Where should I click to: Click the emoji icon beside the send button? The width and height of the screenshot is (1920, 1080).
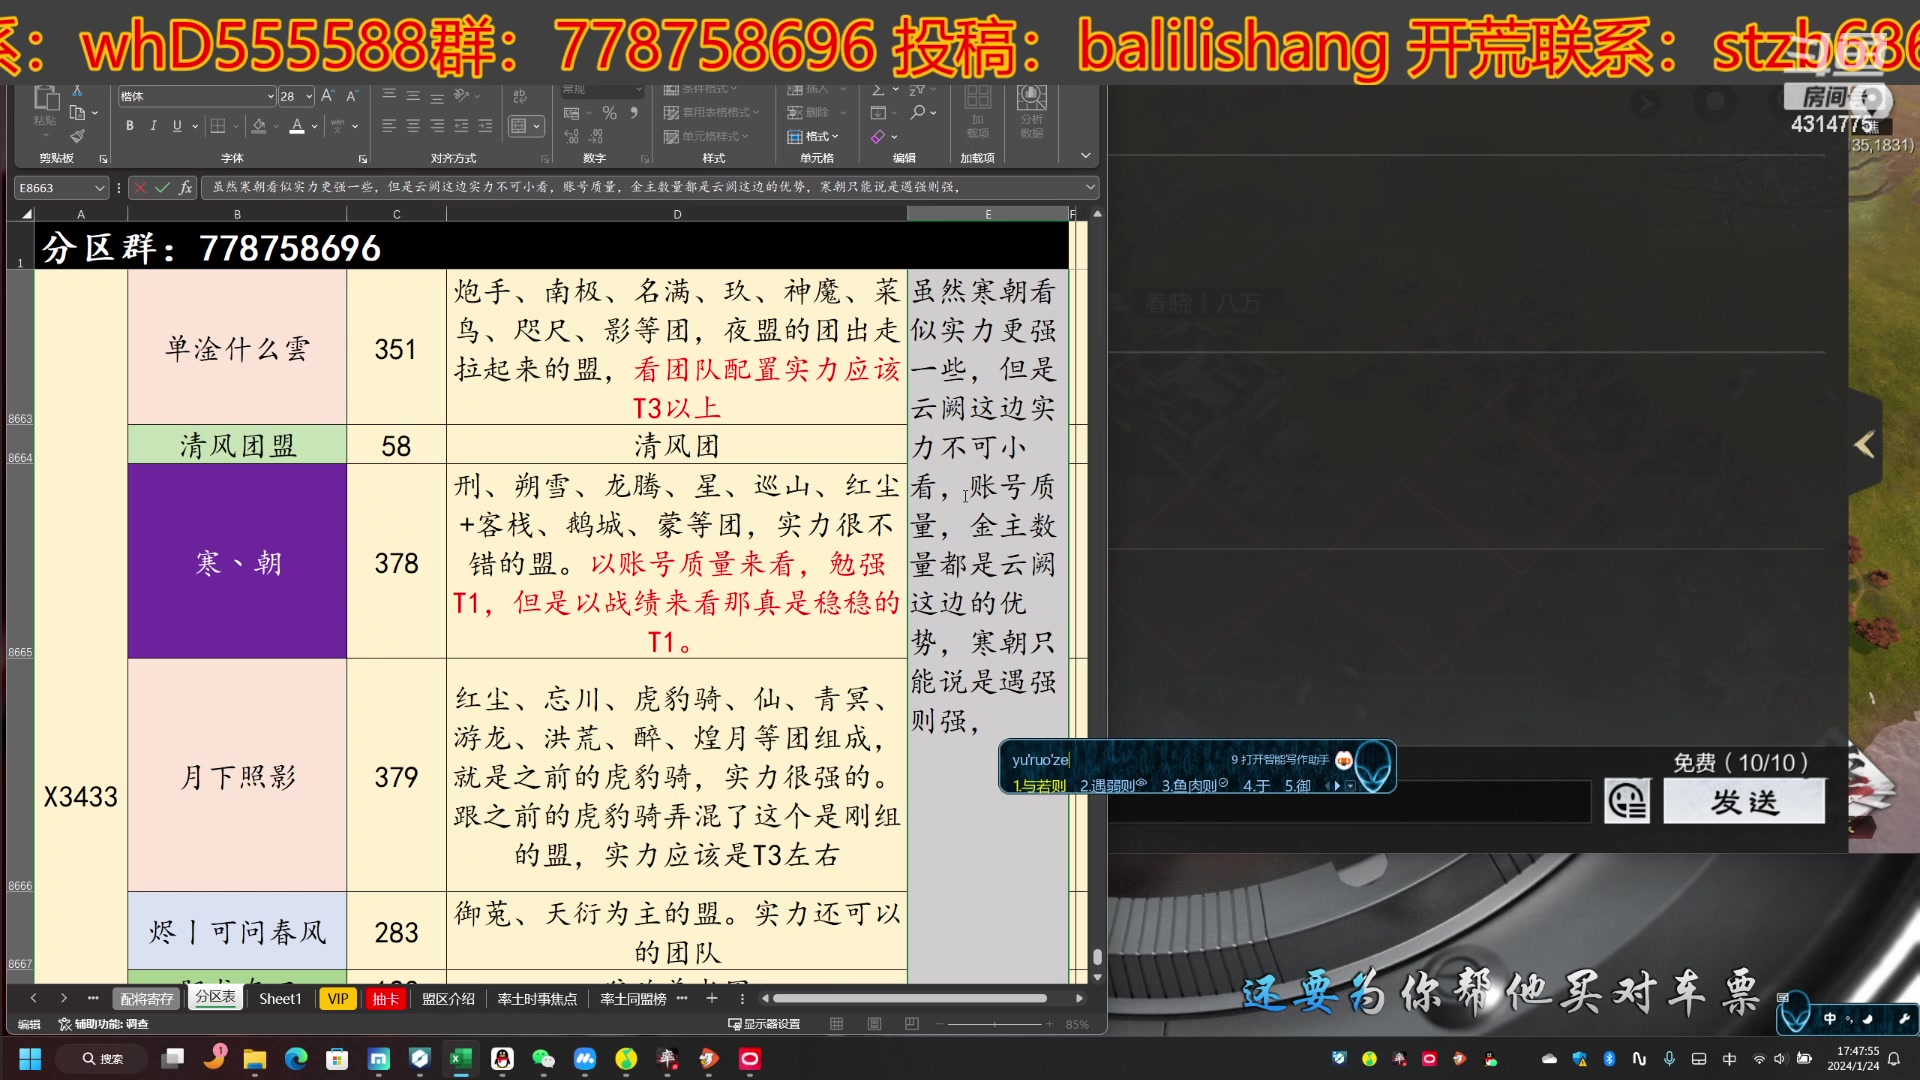click(x=1627, y=801)
